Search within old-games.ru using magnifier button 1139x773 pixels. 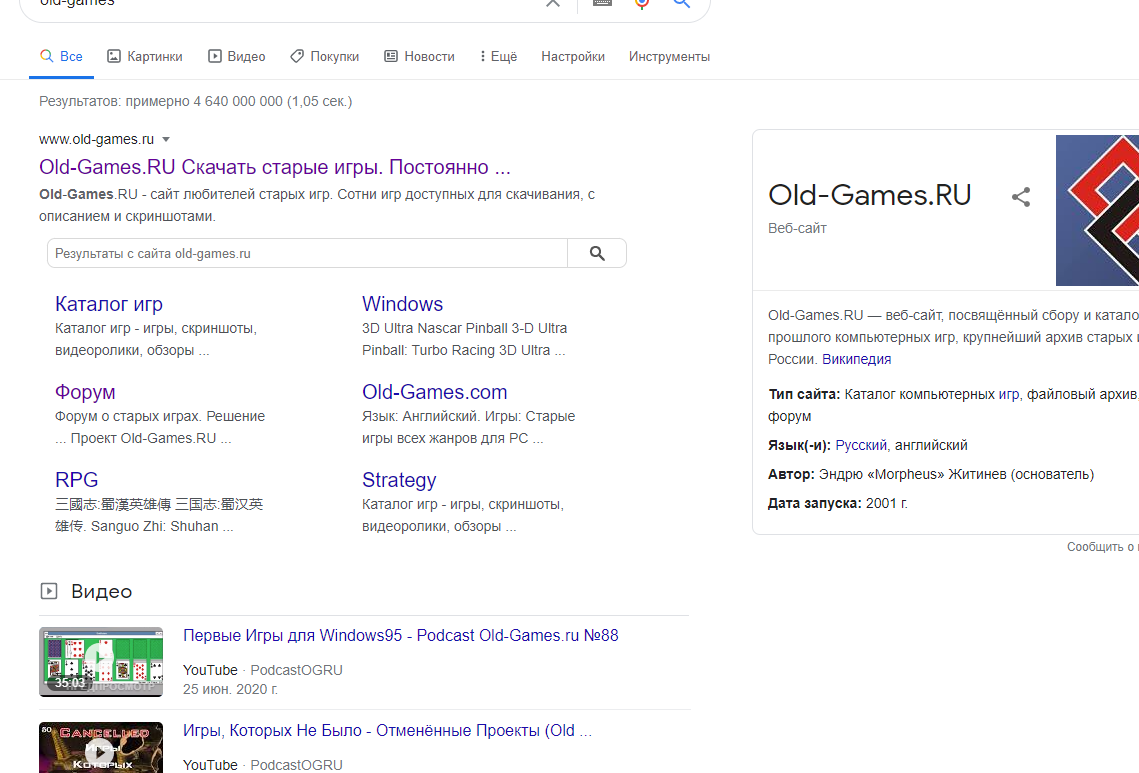click(597, 254)
